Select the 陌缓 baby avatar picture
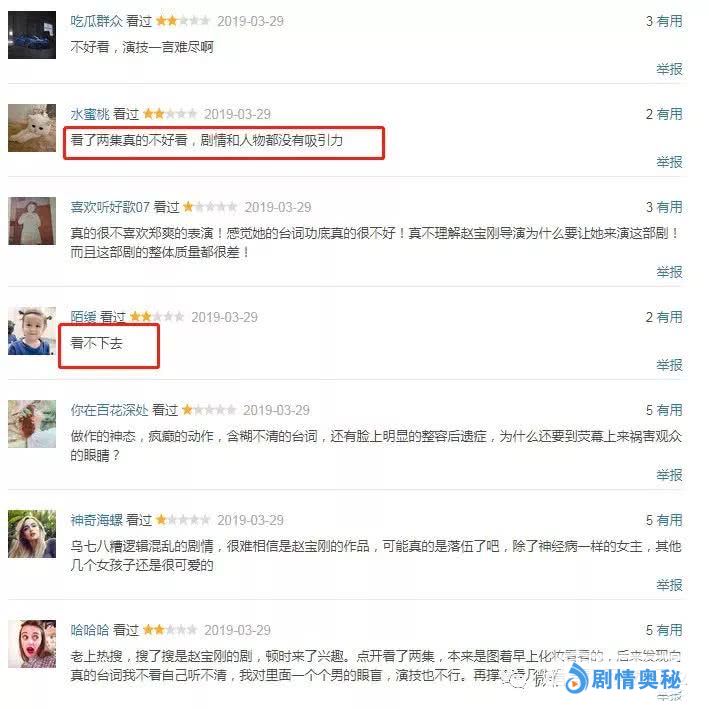The image size is (709, 709). click(x=32, y=331)
